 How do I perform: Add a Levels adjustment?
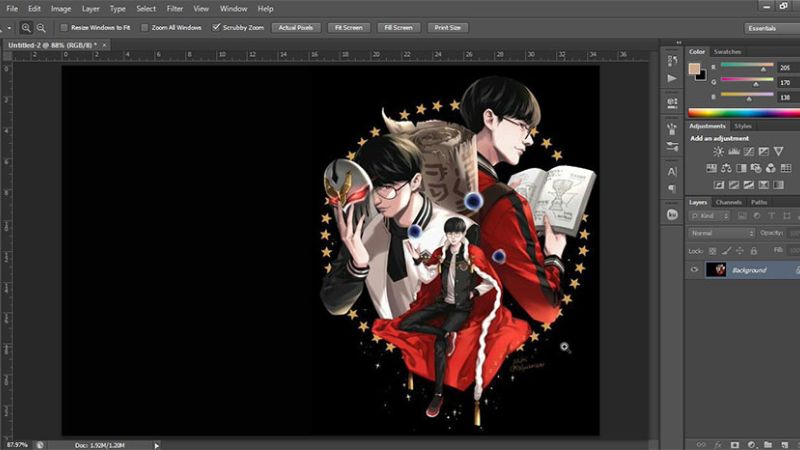734,152
